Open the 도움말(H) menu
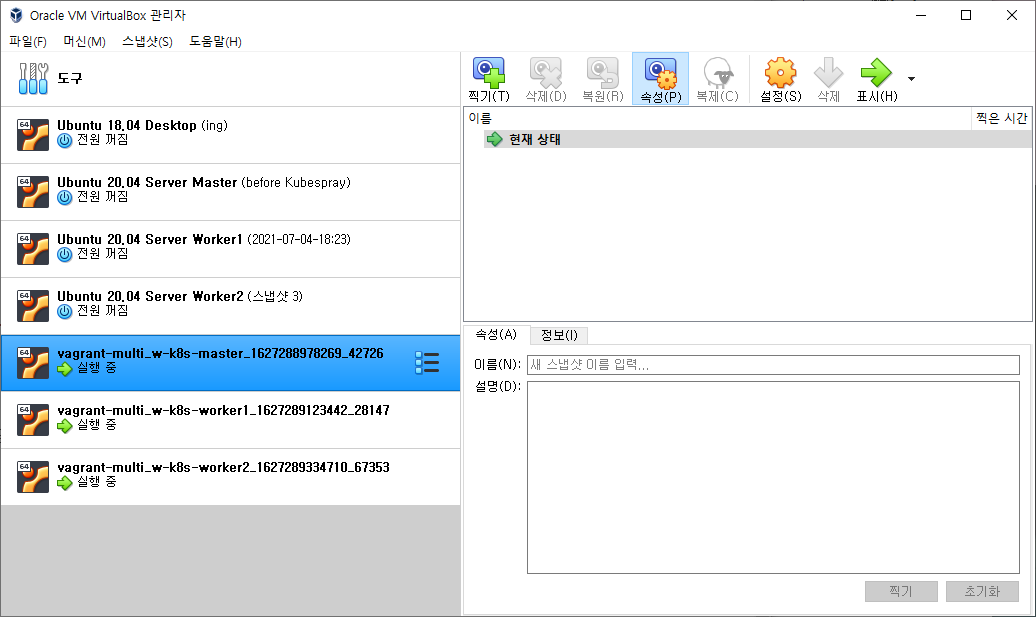1036x617 pixels. tap(215, 42)
